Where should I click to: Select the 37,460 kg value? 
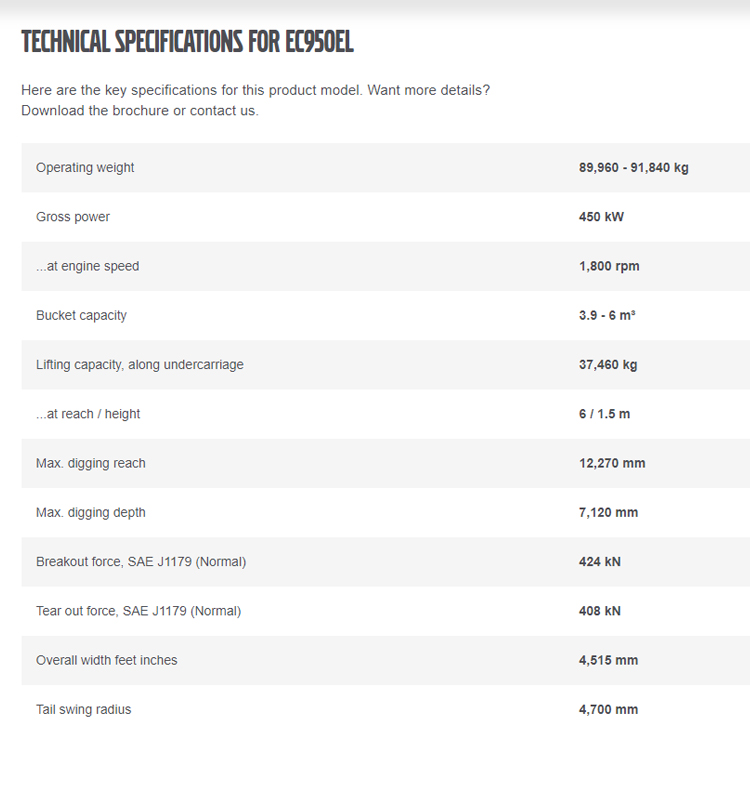coord(608,365)
